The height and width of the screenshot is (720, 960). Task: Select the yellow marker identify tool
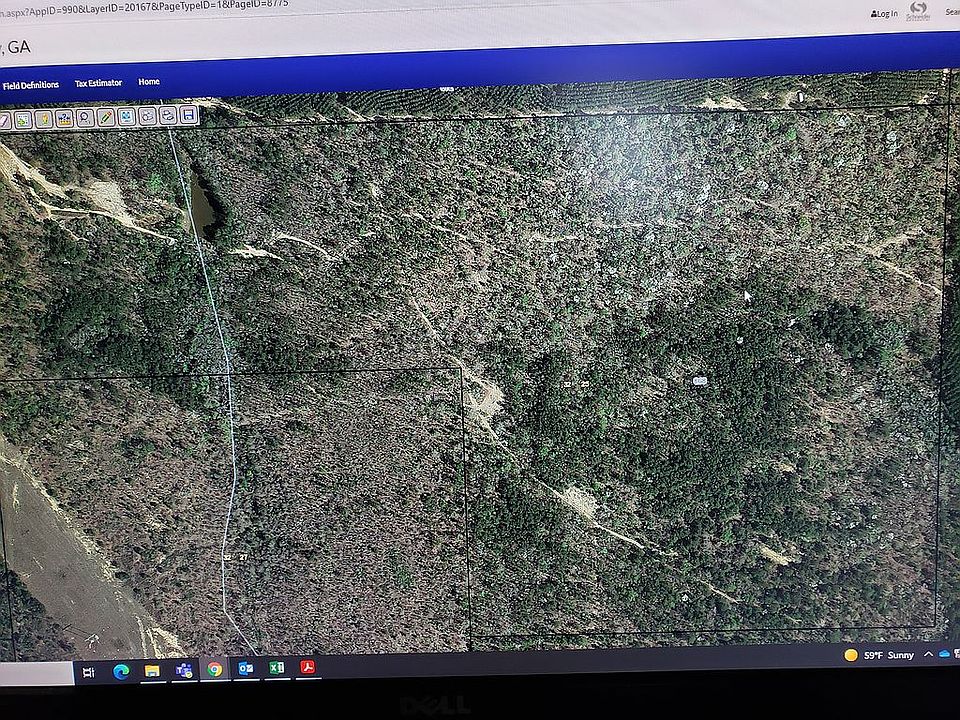tap(44, 117)
